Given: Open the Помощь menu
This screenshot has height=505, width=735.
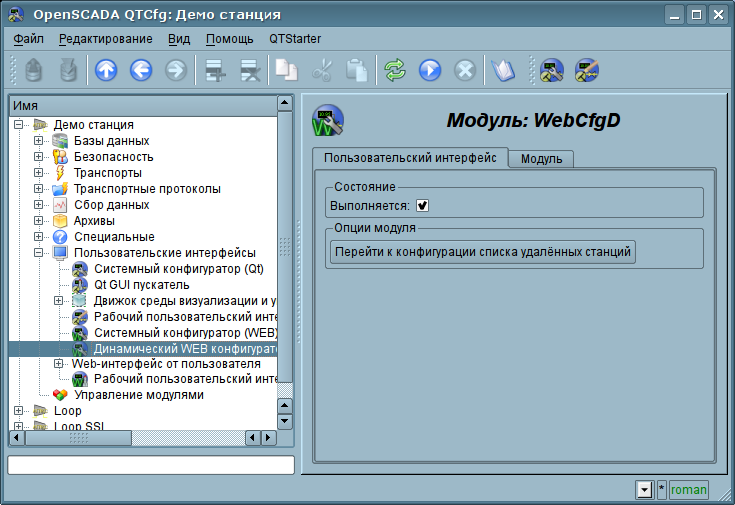Looking at the screenshot, I should pyautogui.click(x=230, y=39).
